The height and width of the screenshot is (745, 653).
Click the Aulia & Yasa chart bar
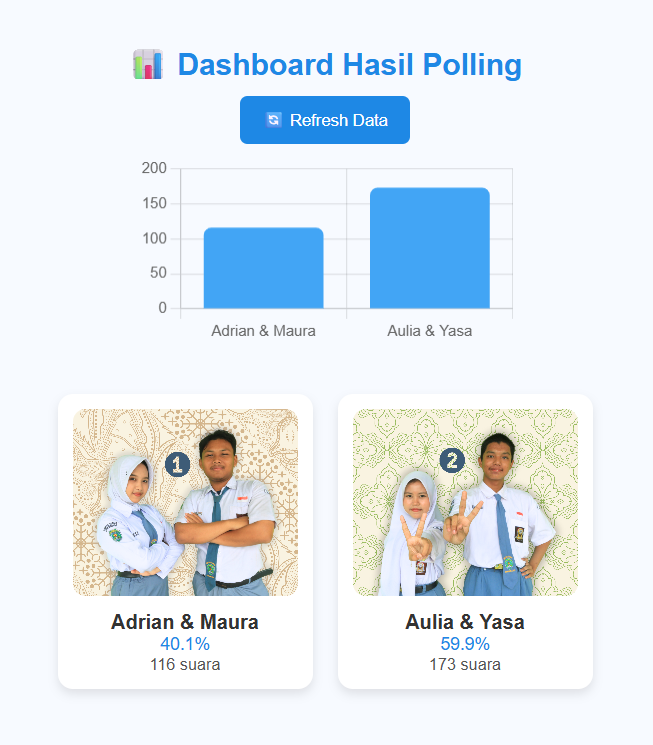(x=429, y=248)
